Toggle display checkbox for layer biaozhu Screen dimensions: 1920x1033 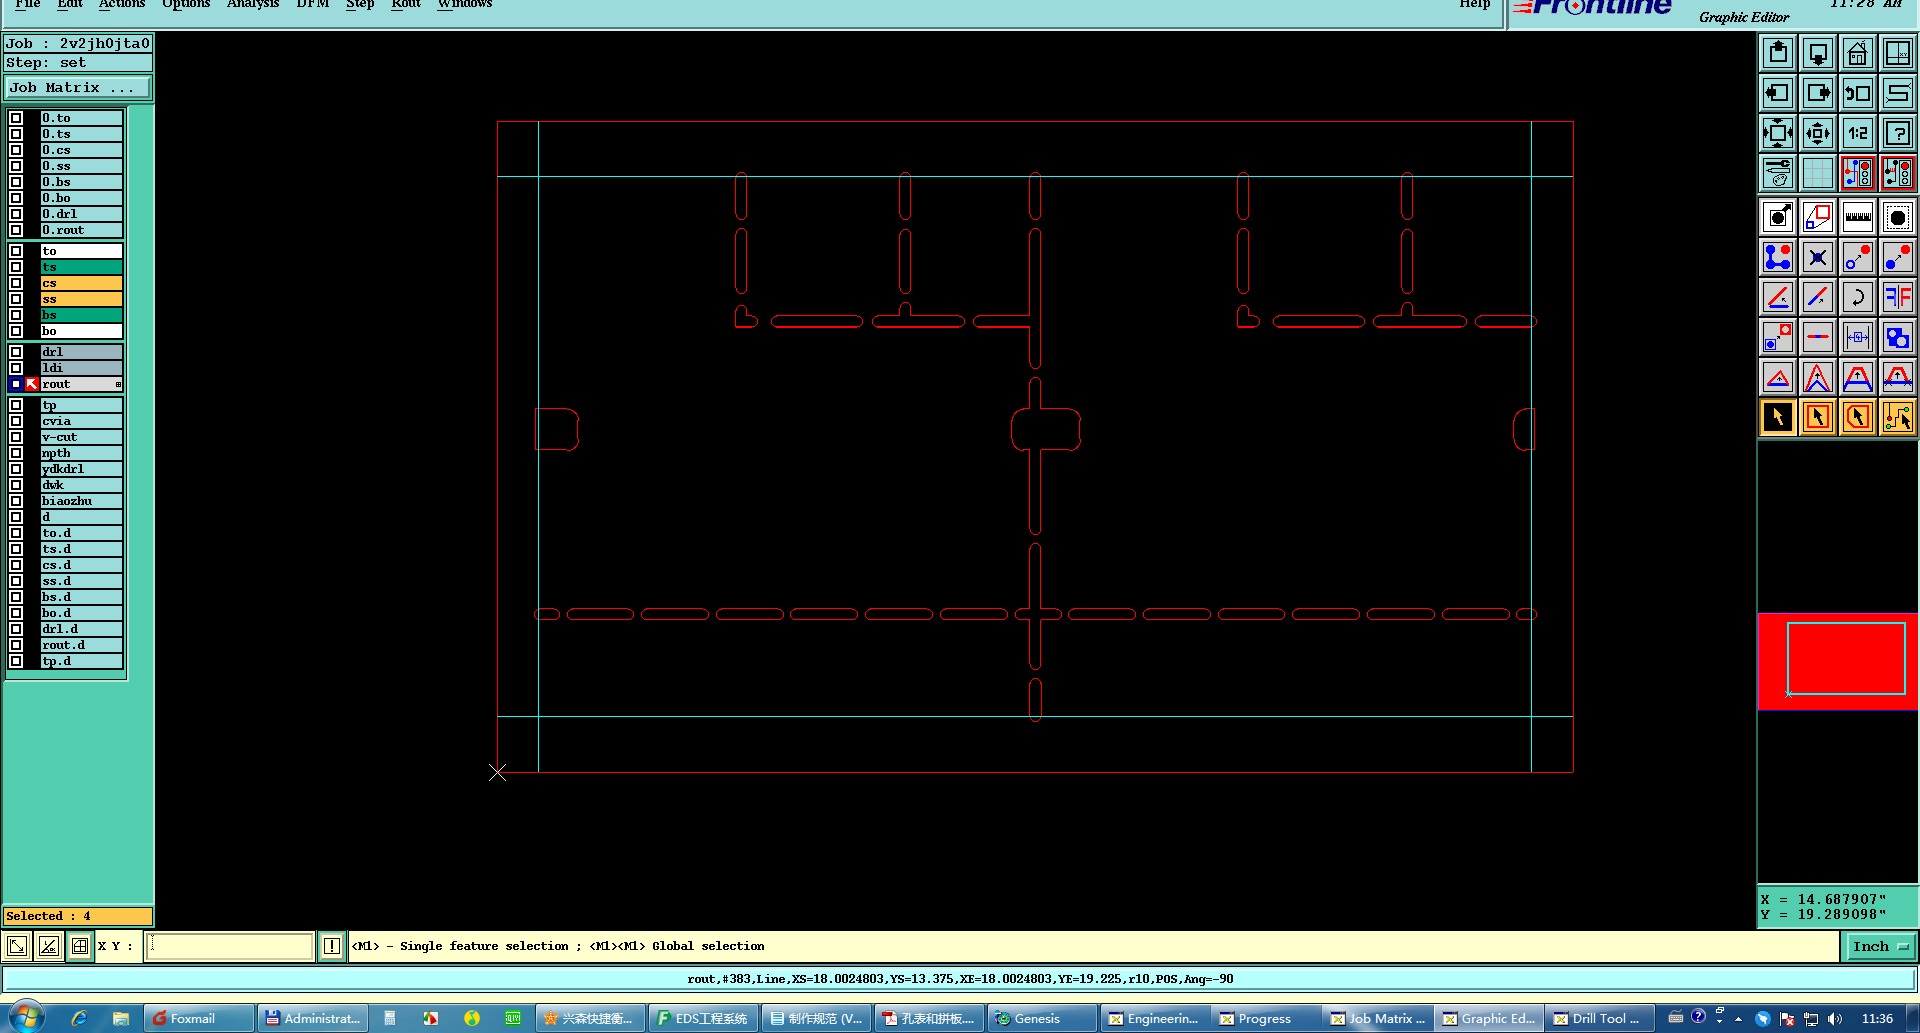(x=16, y=501)
